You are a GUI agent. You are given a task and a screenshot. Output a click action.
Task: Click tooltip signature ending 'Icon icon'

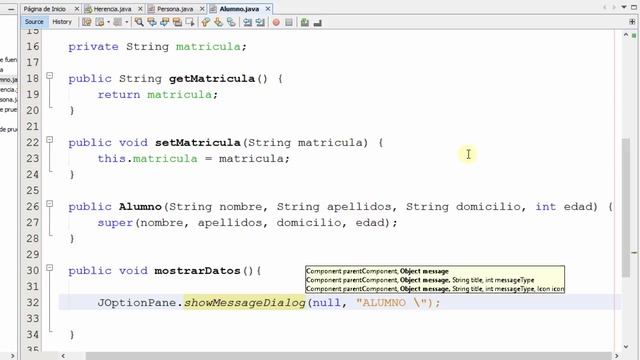point(435,289)
